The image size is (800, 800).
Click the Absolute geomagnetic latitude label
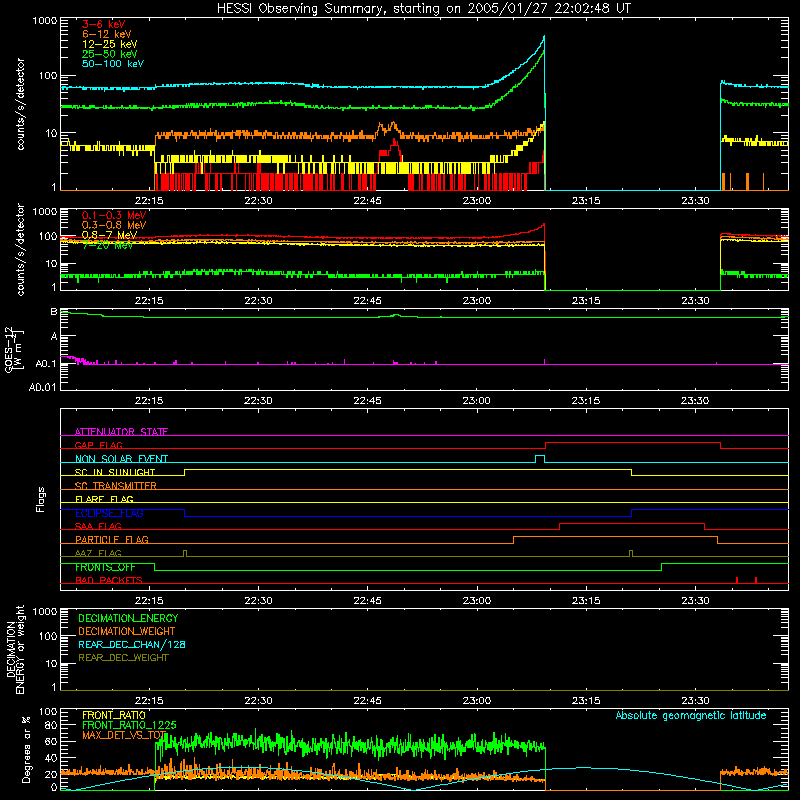click(691, 715)
